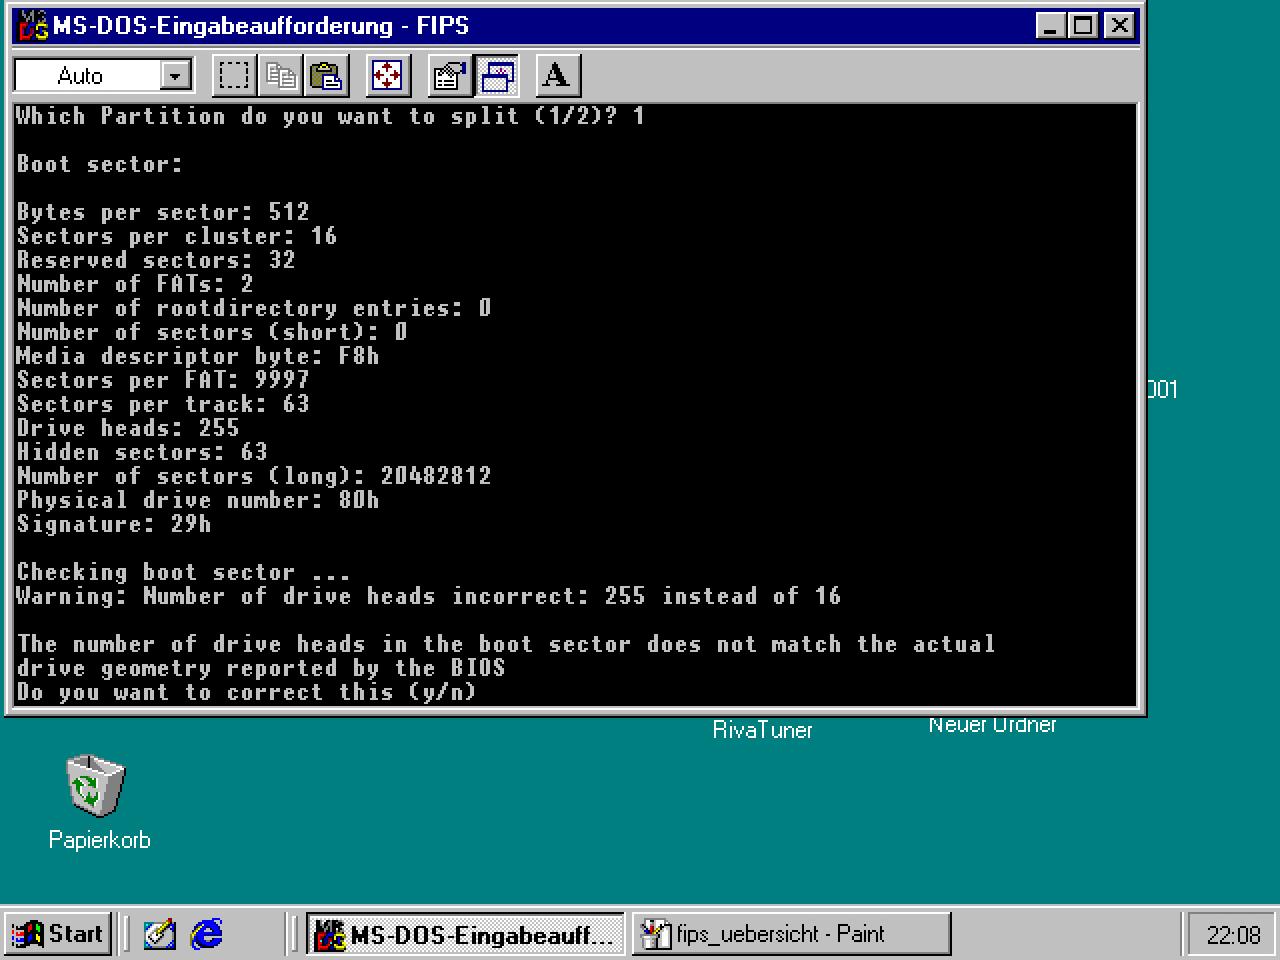Screen dimensions: 1280x960
Task: Click the Mark selection toolbar icon
Action: point(234,76)
